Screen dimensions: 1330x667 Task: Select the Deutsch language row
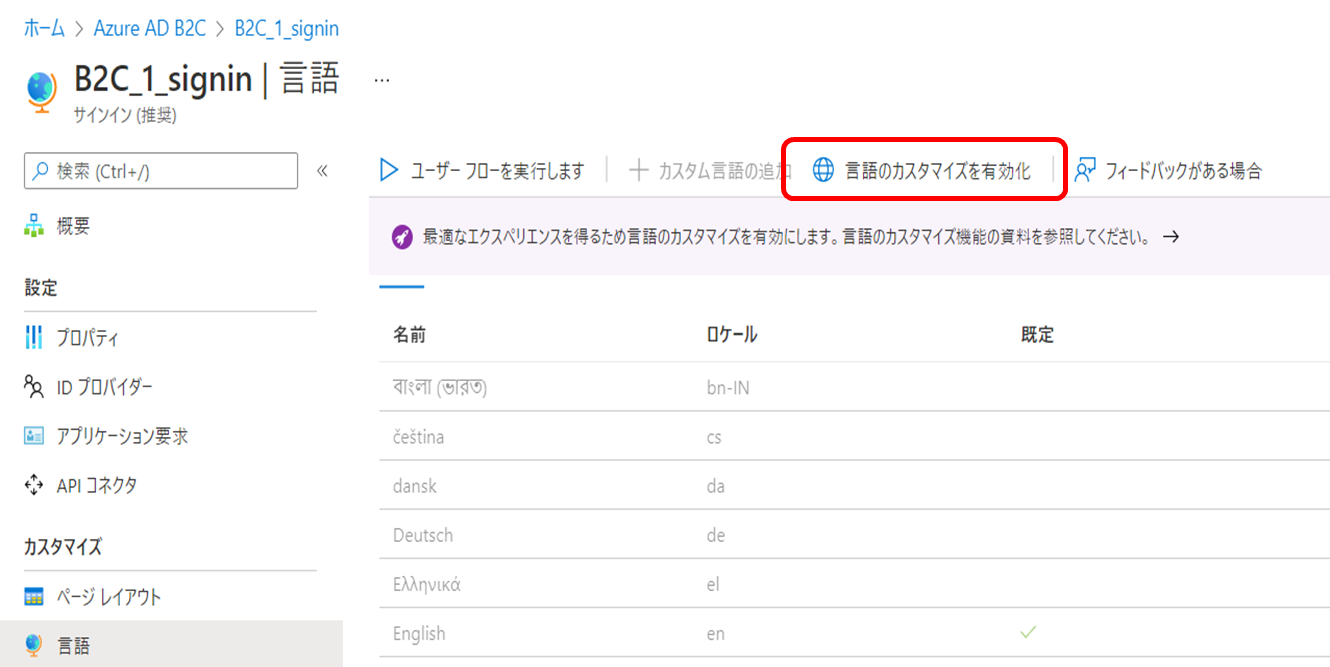pyautogui.click(x=855, y=535)
